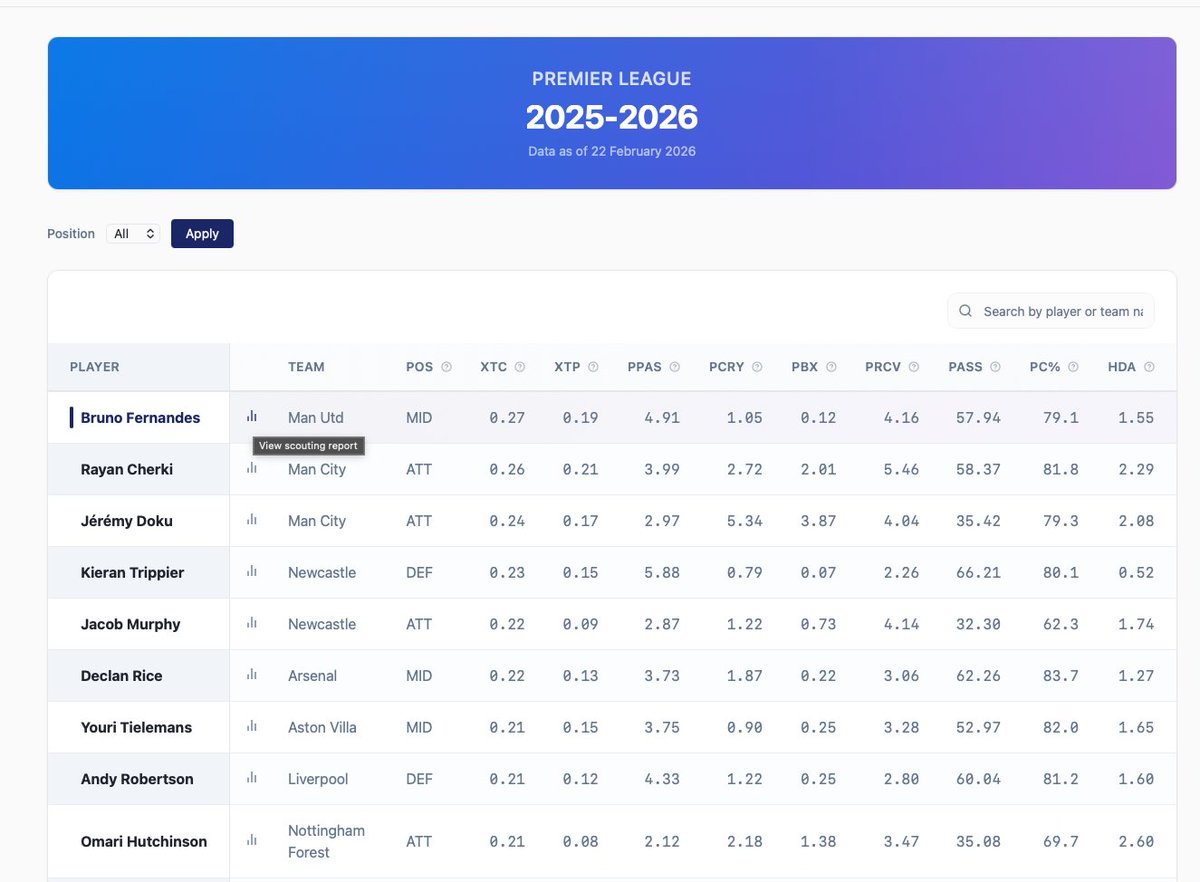Click help icon next to PRCV header
1200x882 pixels.
(x=914, y=367)
